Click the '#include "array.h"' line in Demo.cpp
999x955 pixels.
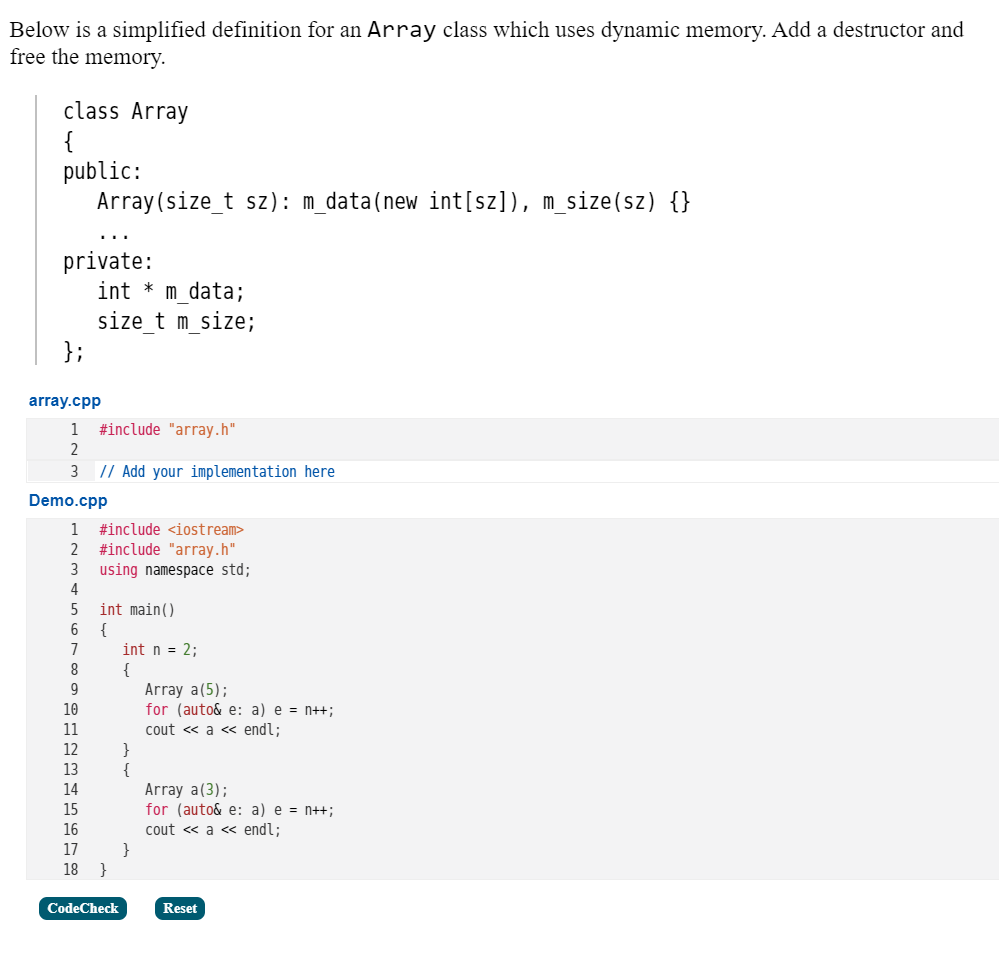coord(168,550)
